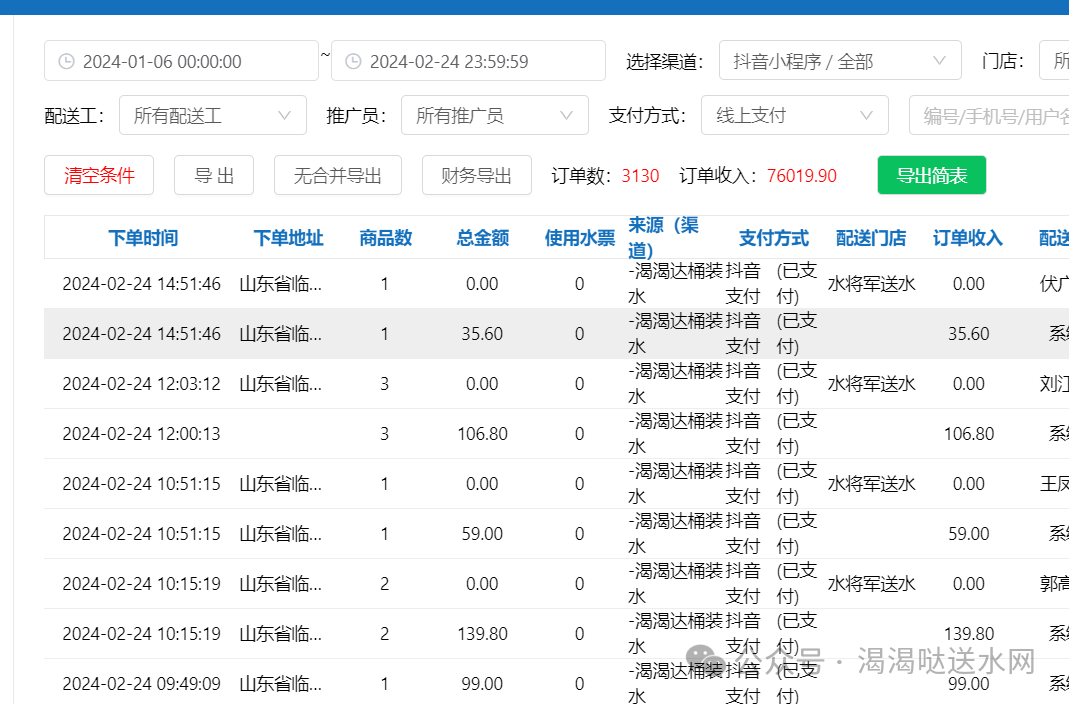The image size is (1069, 704).
Task: Open the end date 2024-02-24 field
Action: (x=468, y=61)
